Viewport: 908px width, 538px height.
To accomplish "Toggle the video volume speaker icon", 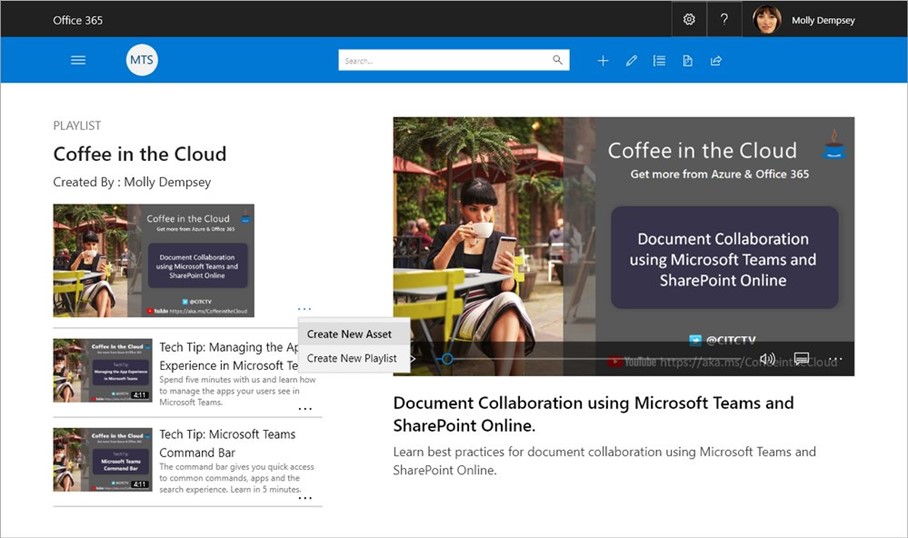I will [x=767, y=359].
